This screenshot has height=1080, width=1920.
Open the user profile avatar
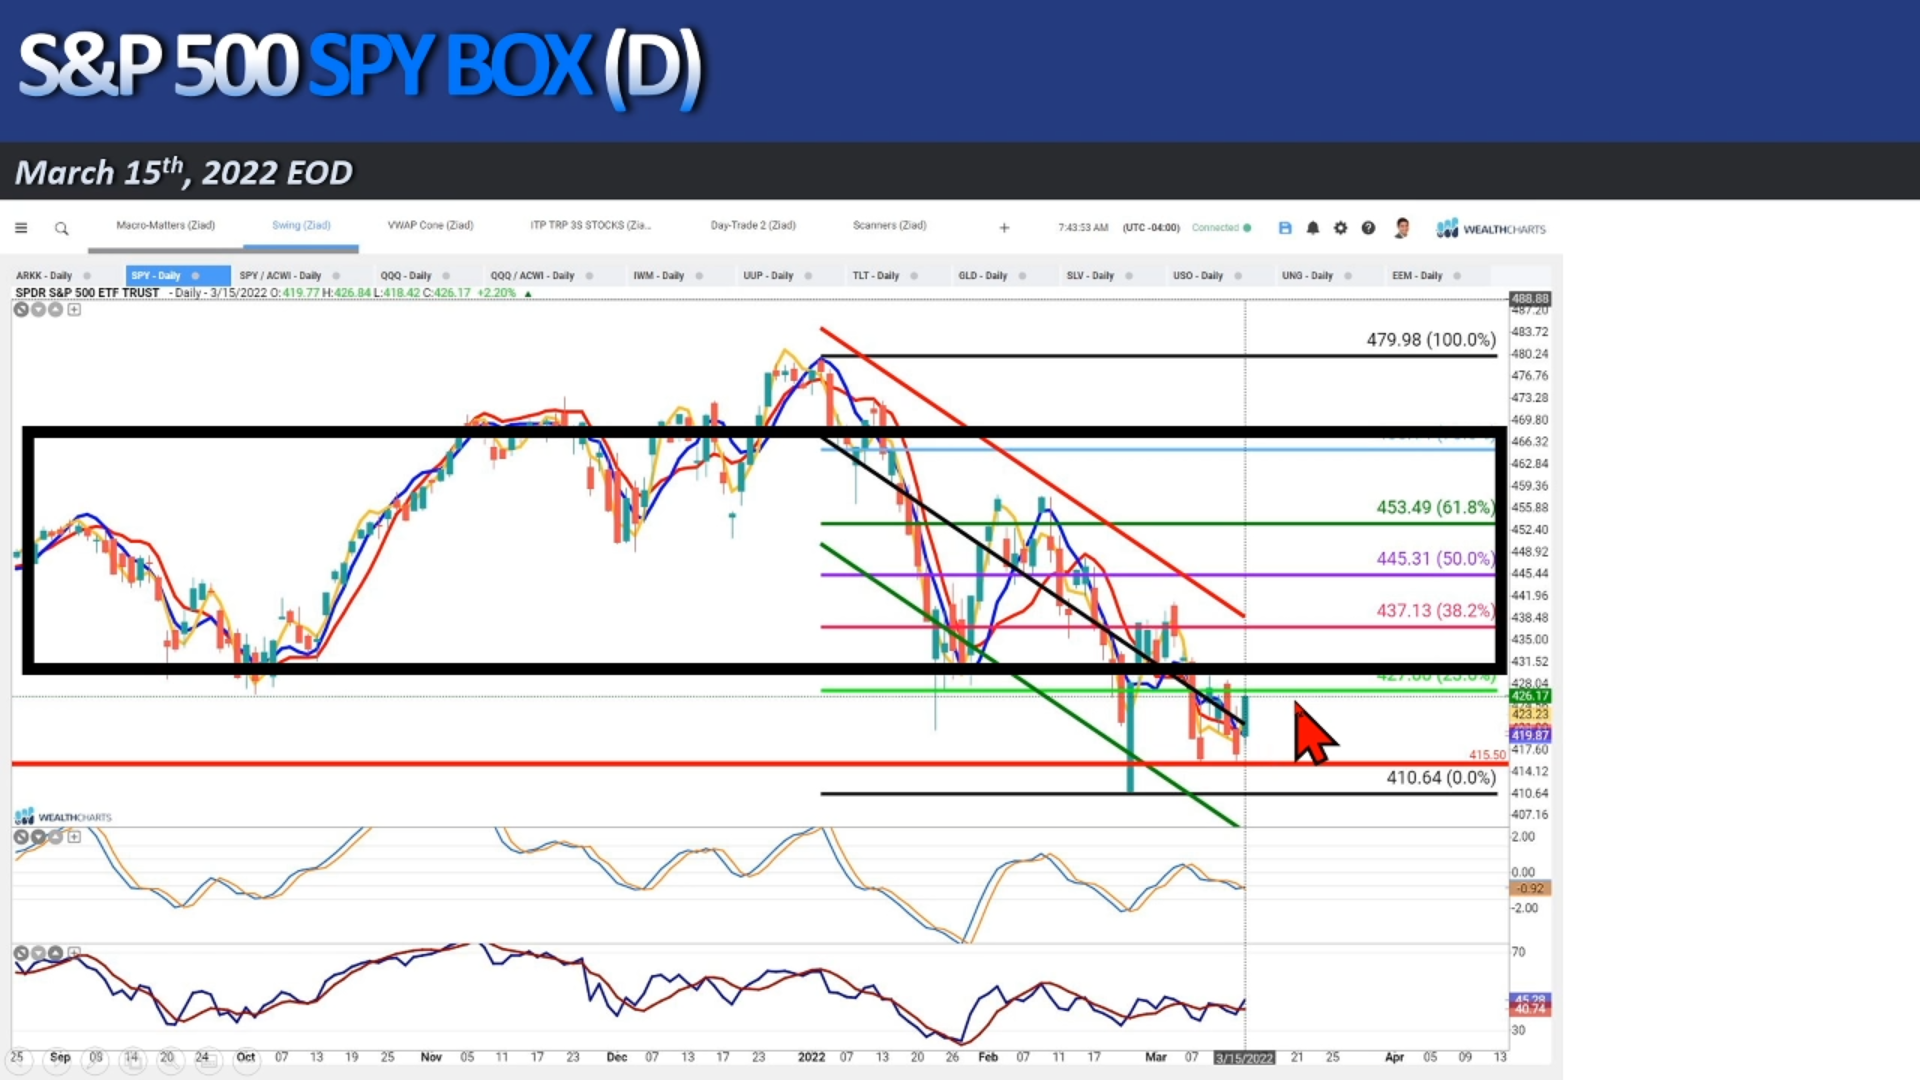pyautogui.click(x=1402, y=228)
